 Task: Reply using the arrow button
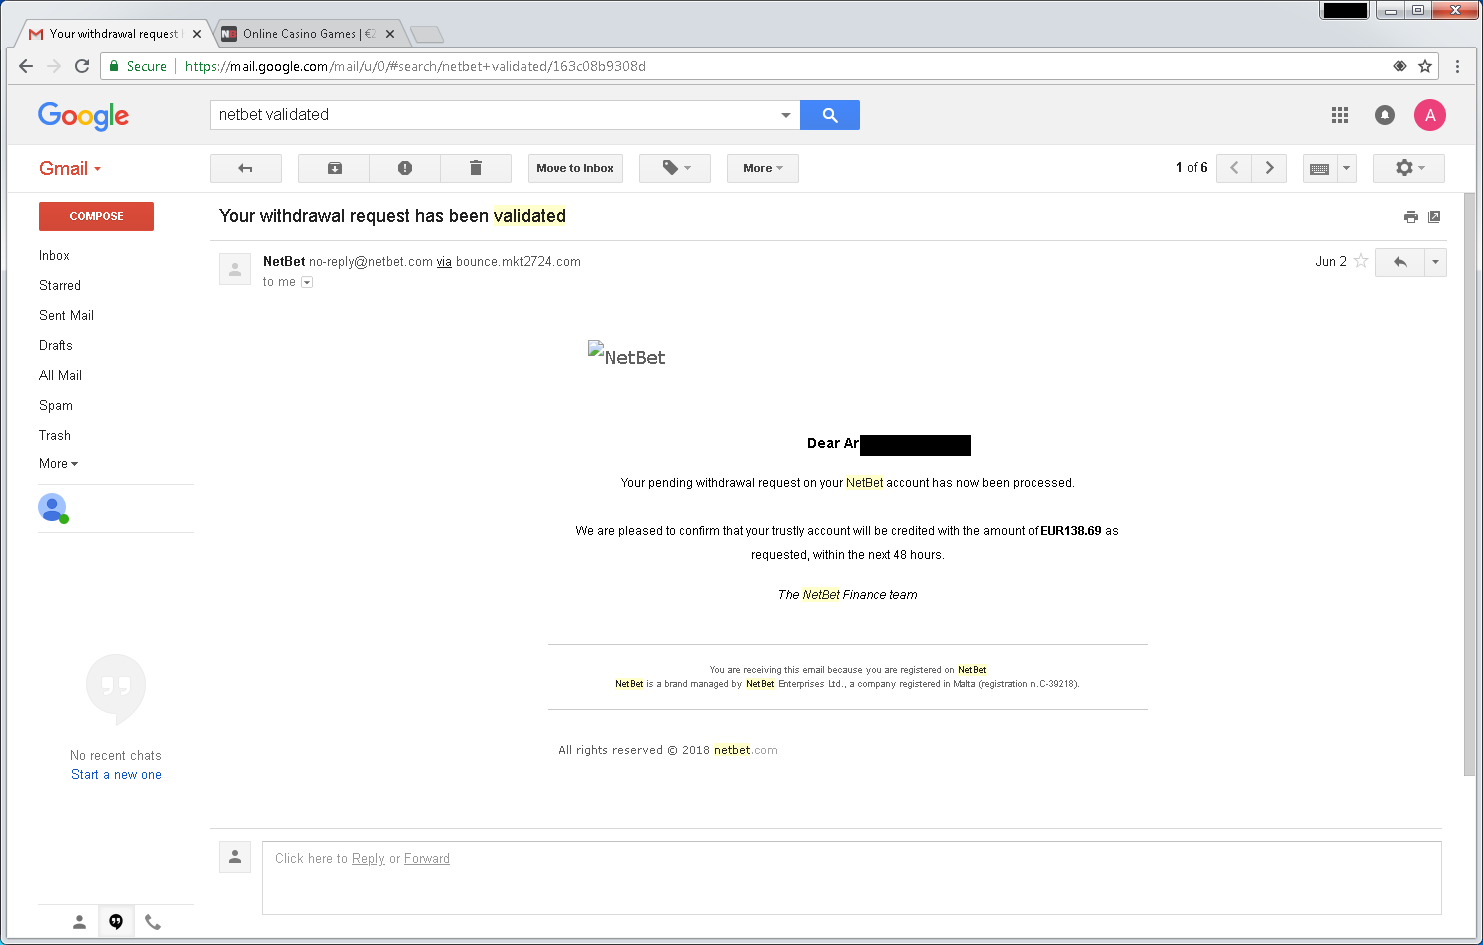point(1400,262)
